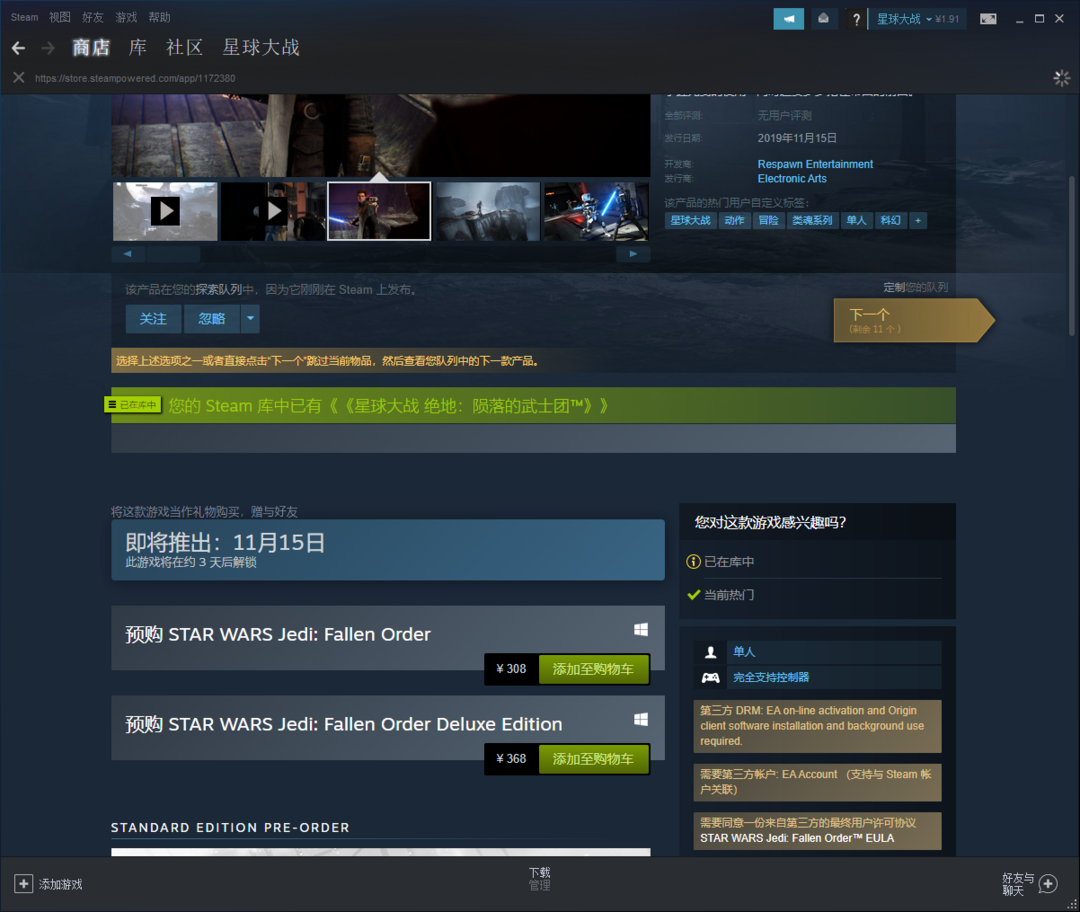Click the 忽略 ignore button
The image size is (1080, 912).
tap(212, 318)
